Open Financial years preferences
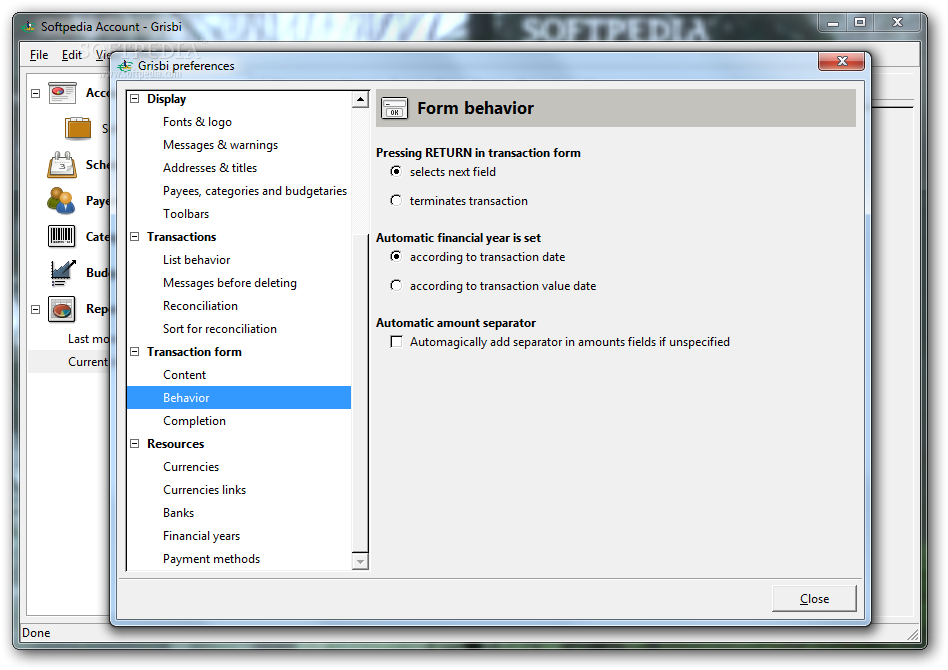This screenshot has height=670, width=948. [x=201, y=536]
